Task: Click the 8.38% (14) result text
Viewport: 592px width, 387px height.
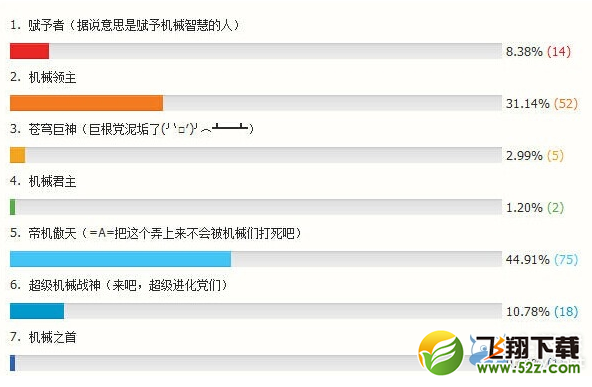Action: tap(538, 51)
